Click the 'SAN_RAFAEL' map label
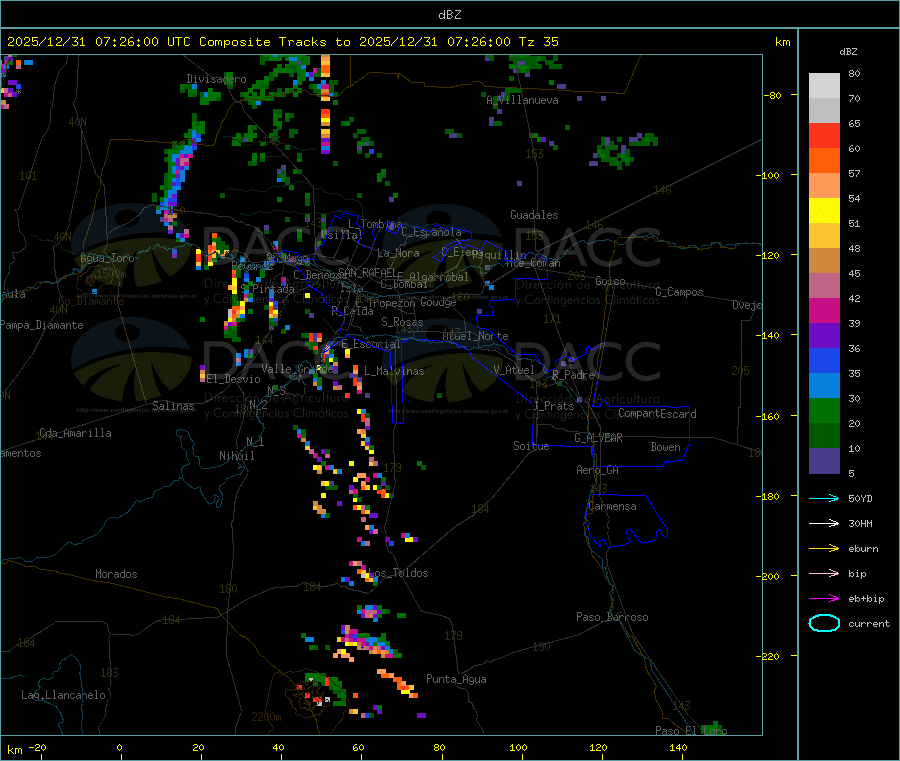 (367, 272)
